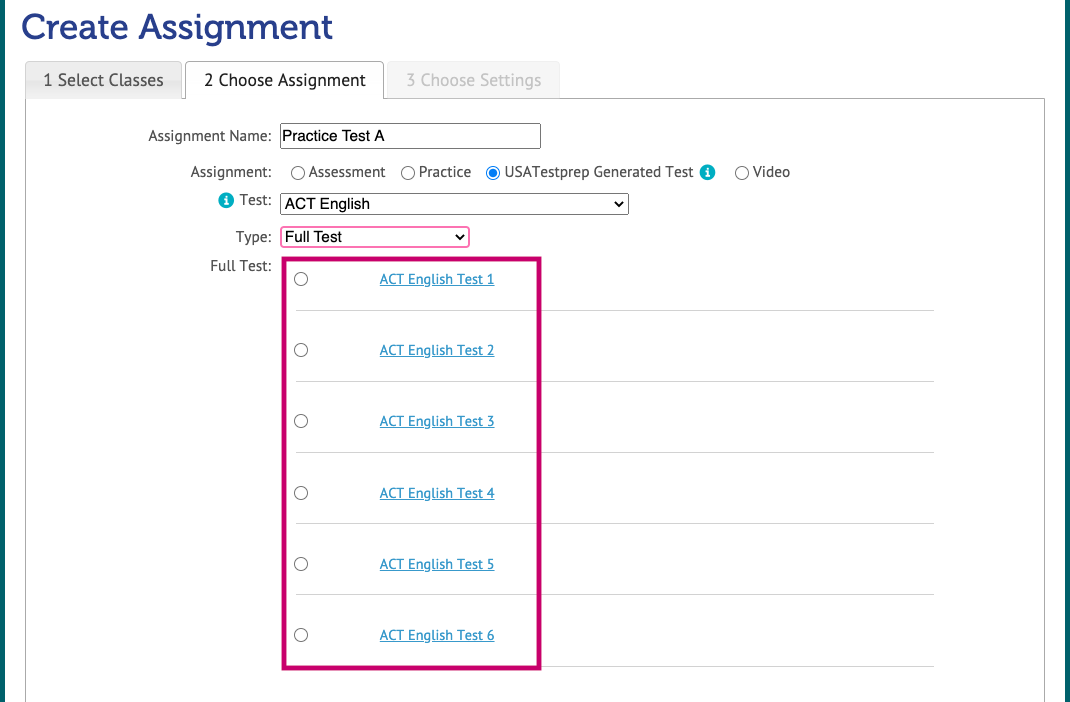
Task: Click the info icon left of Test label
Action: 225,201
